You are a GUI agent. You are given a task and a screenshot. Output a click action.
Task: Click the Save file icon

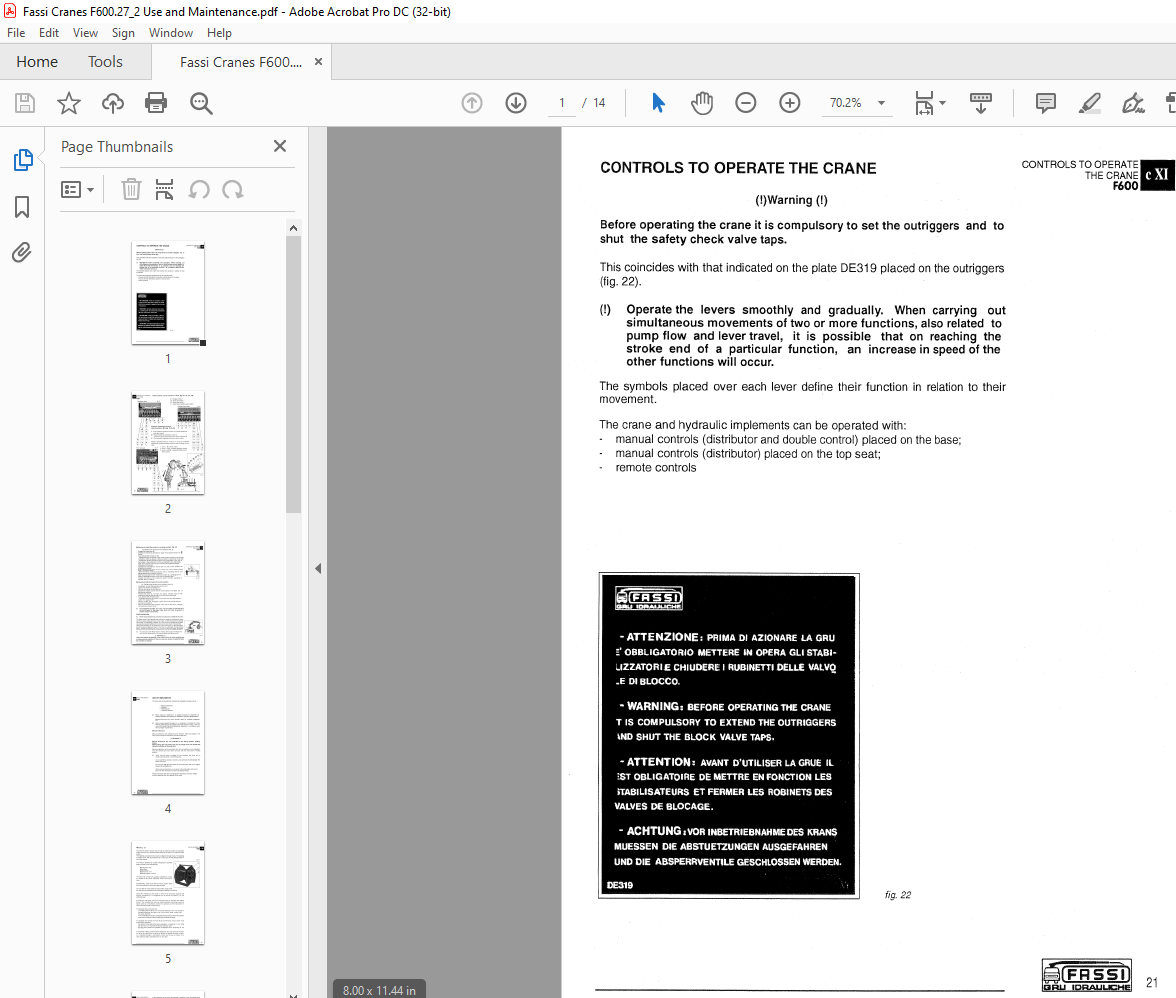pos(25,103)
